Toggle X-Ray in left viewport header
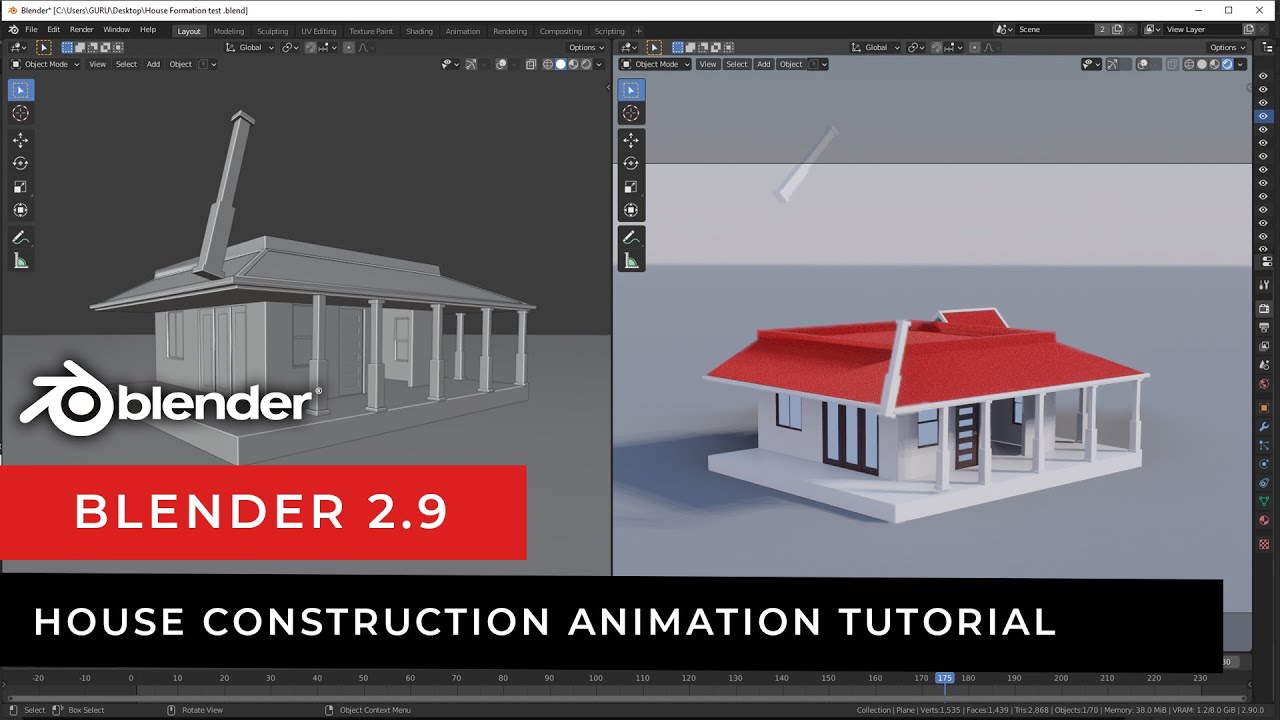Screen dimensions: 1280x720 tap(531, 64)
